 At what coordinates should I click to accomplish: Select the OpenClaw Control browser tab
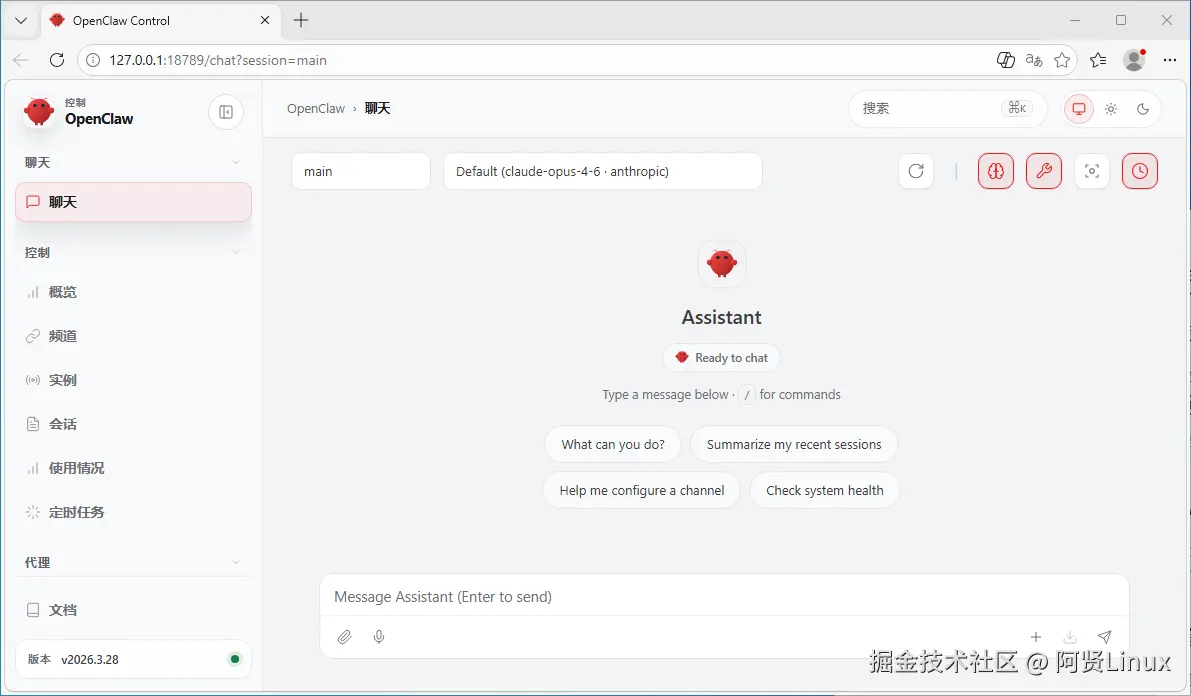160,21
